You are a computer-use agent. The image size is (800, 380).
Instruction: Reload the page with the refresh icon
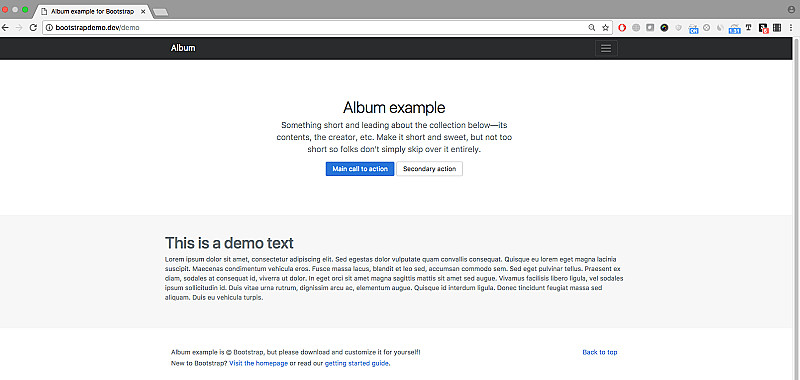click(x=33, y=28)
